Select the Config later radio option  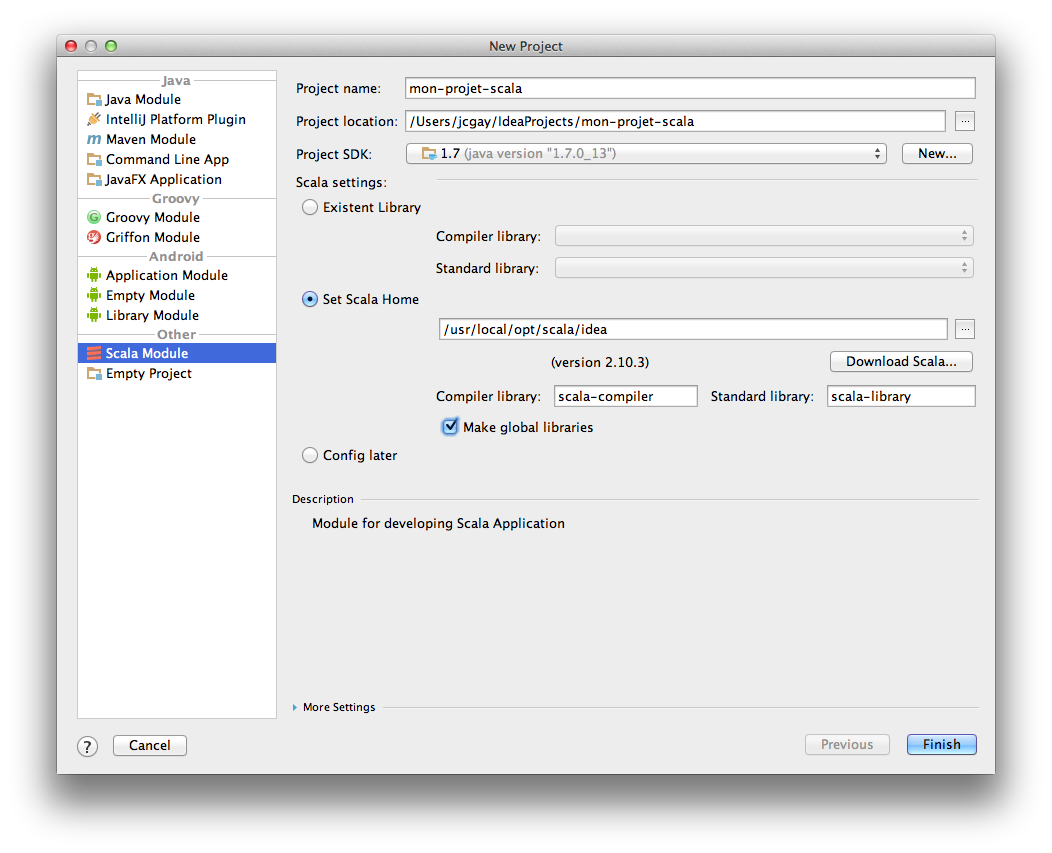click(x=309, y=456)
